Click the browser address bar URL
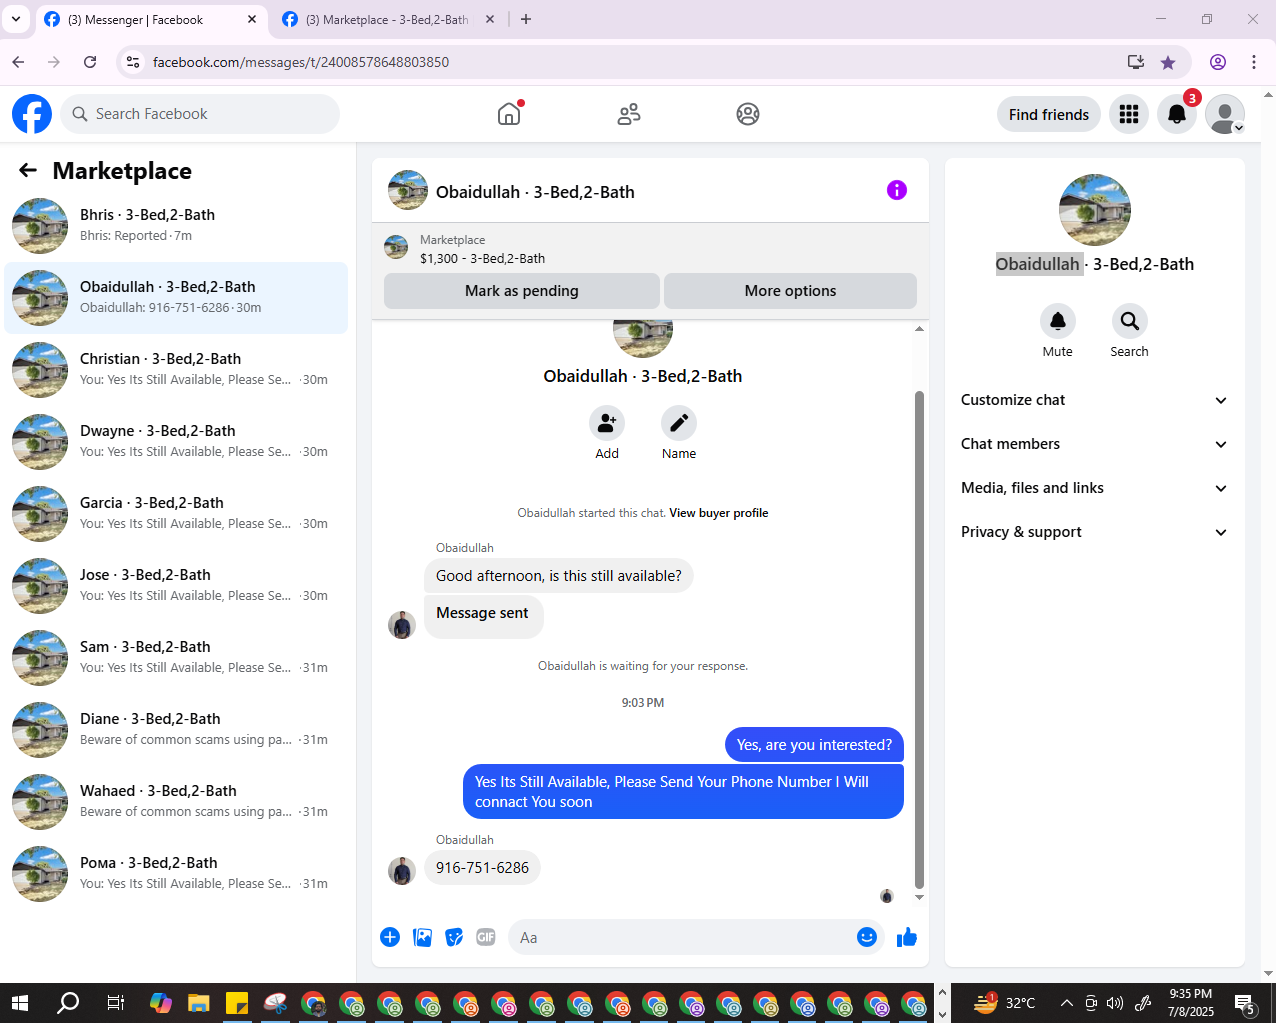Viewport: 1276px width, 1023px height. pyautogui.click(x=301, y=62)
